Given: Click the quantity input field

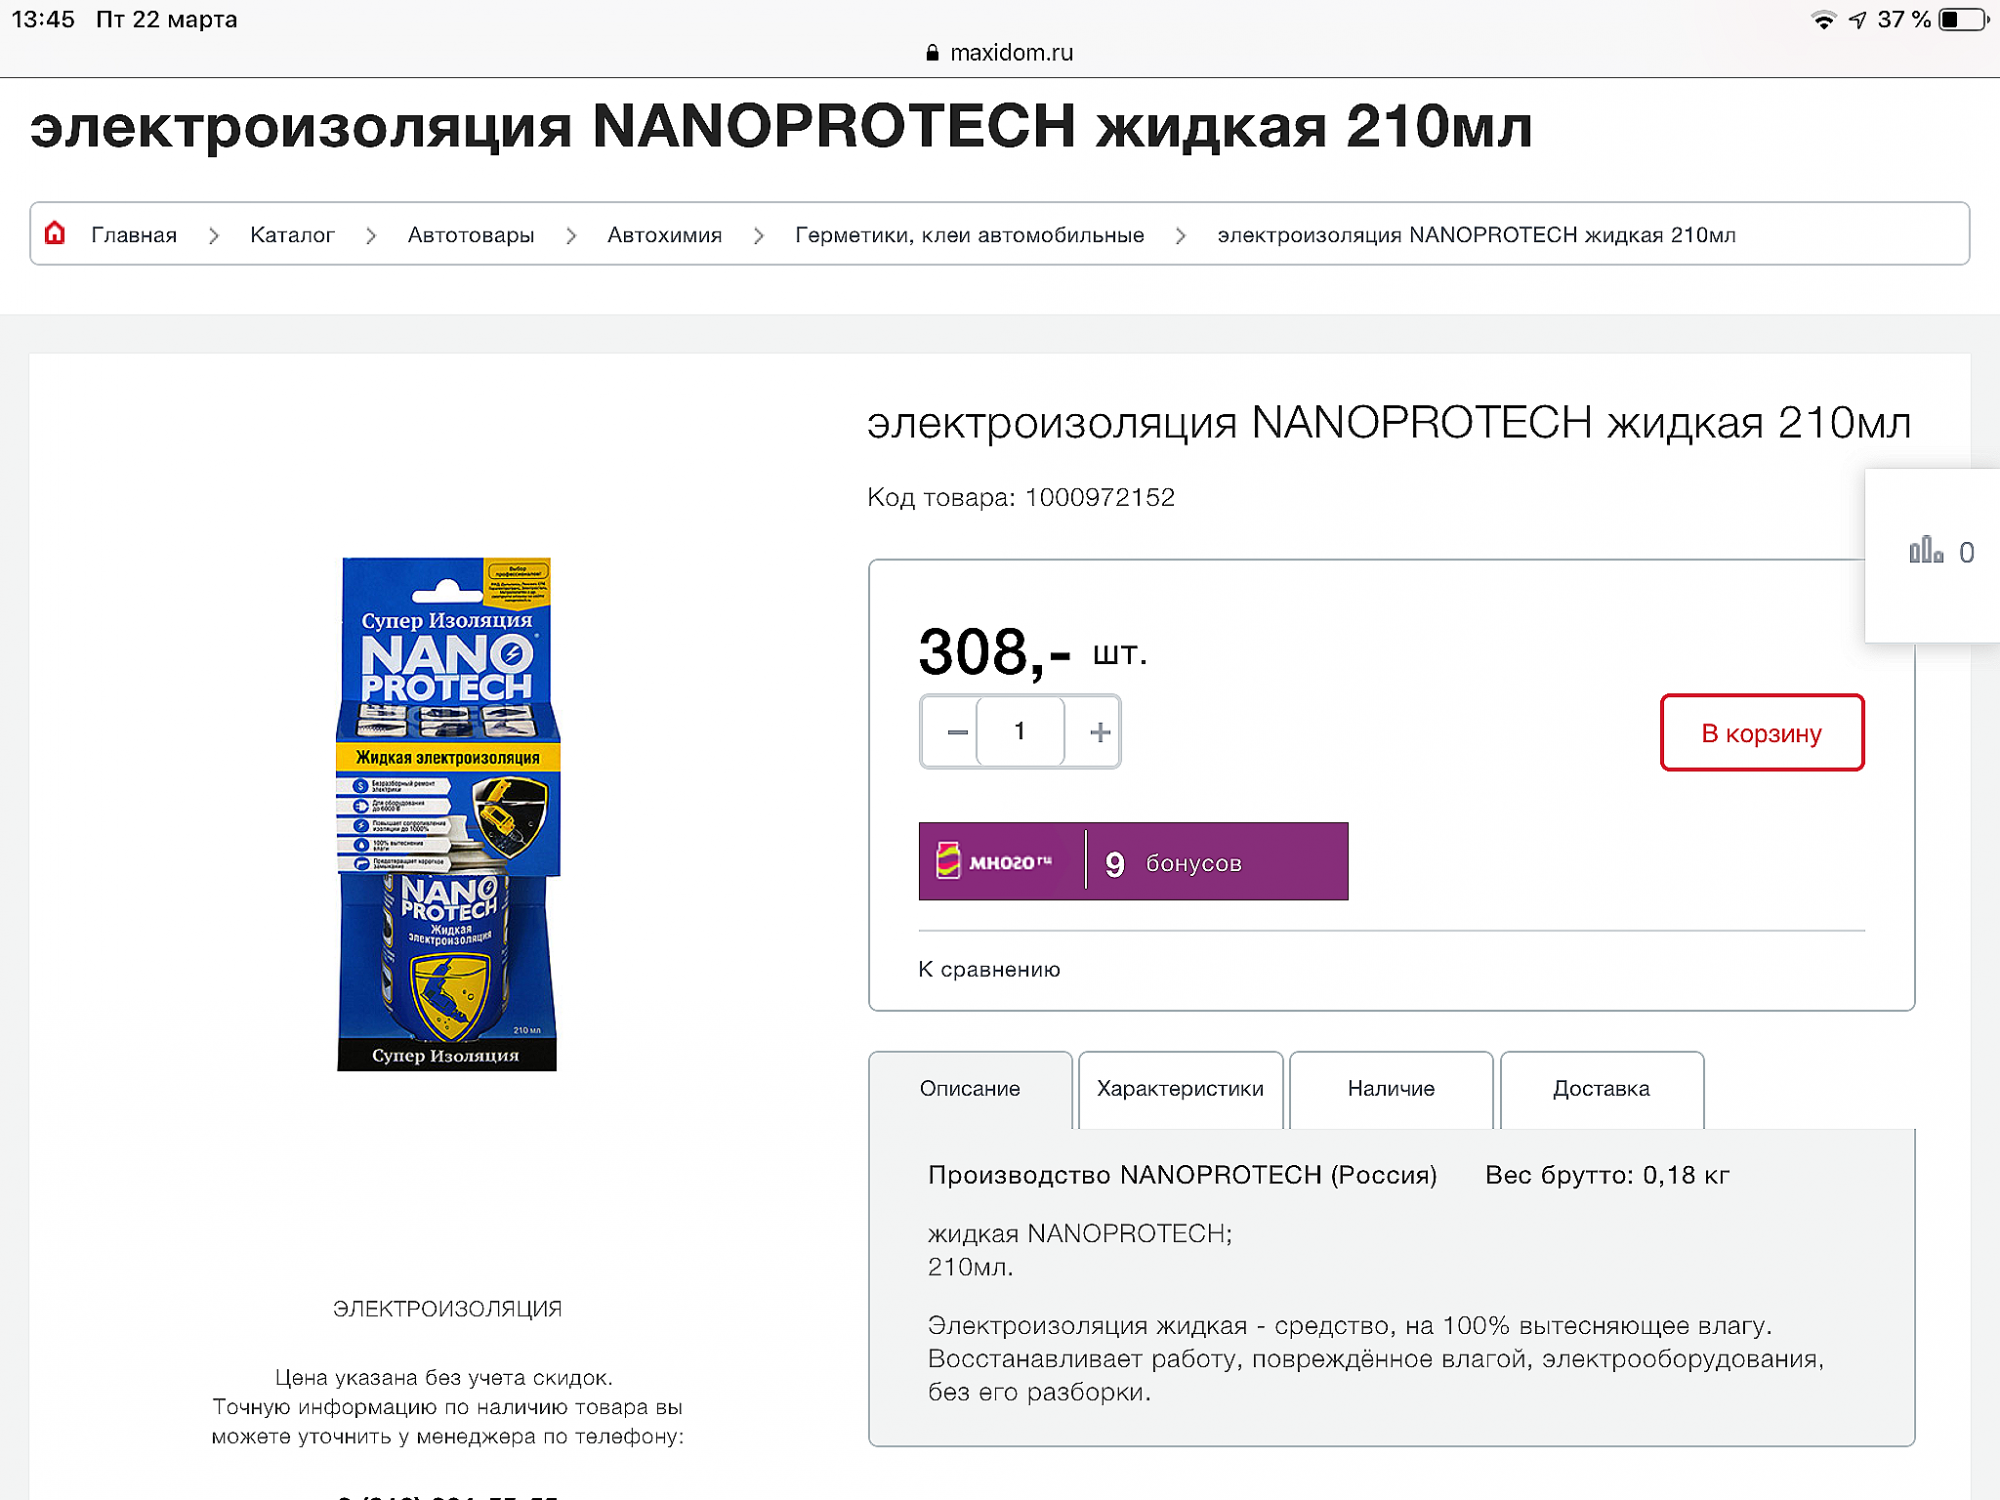Looking at the screenshot, I should (x=1020, y=732).
